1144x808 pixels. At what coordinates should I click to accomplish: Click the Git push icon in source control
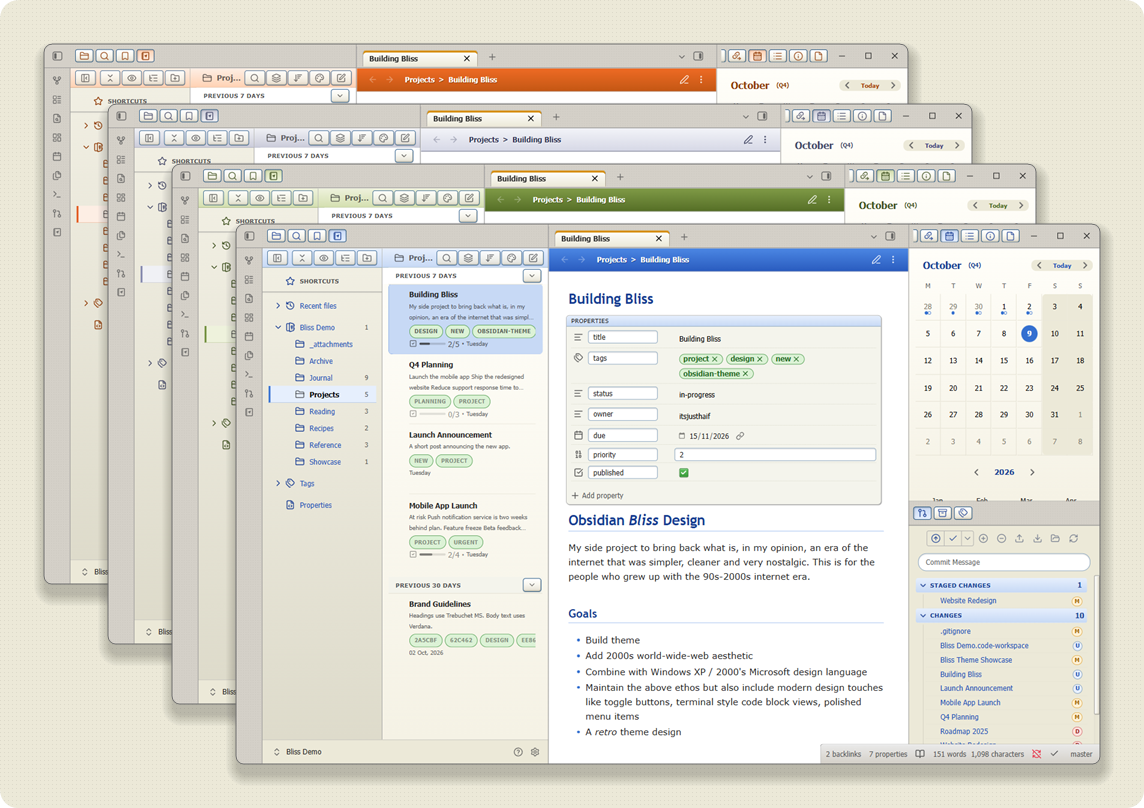click(1019, 539)
